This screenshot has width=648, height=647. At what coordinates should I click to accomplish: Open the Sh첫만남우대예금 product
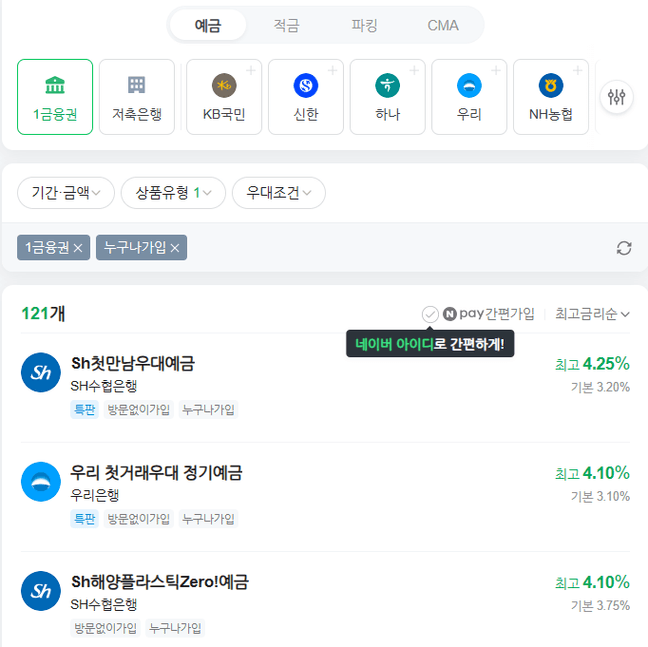coord(133,363)
